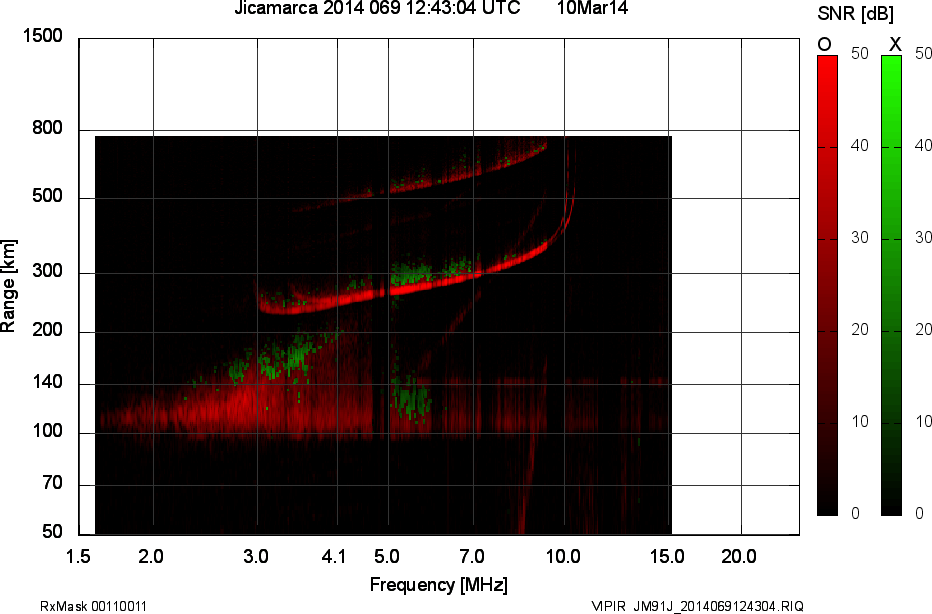Click the Range [km] axis label
The image size is (932, 614).
coord(8,285)
